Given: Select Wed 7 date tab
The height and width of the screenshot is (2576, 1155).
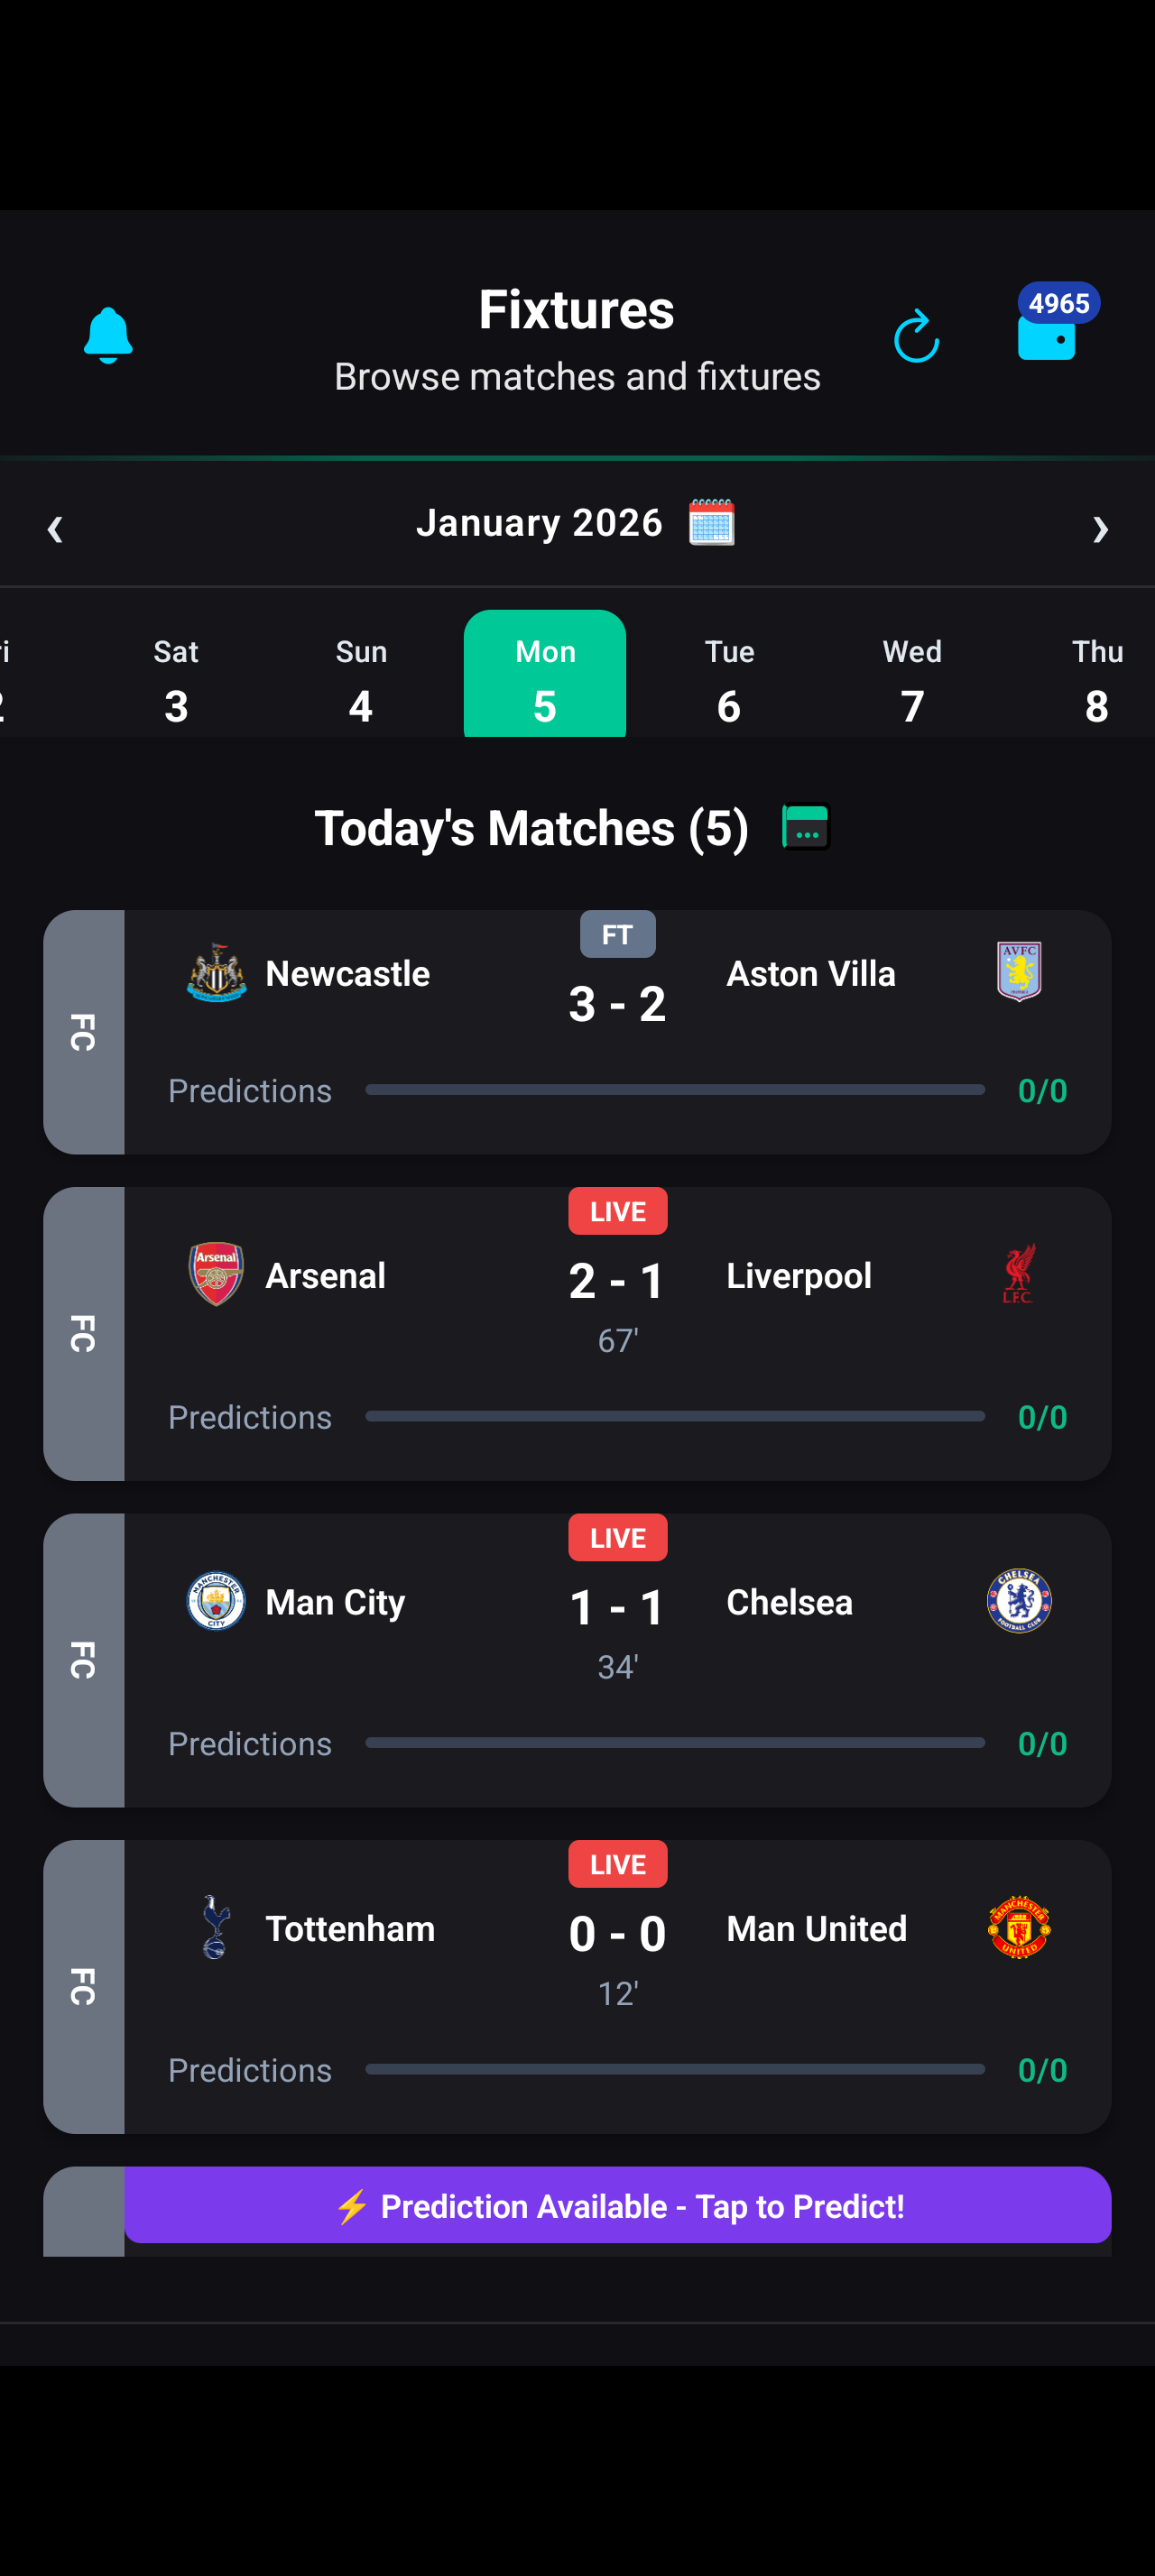Looking at the screenshot, I should [912, 680].
